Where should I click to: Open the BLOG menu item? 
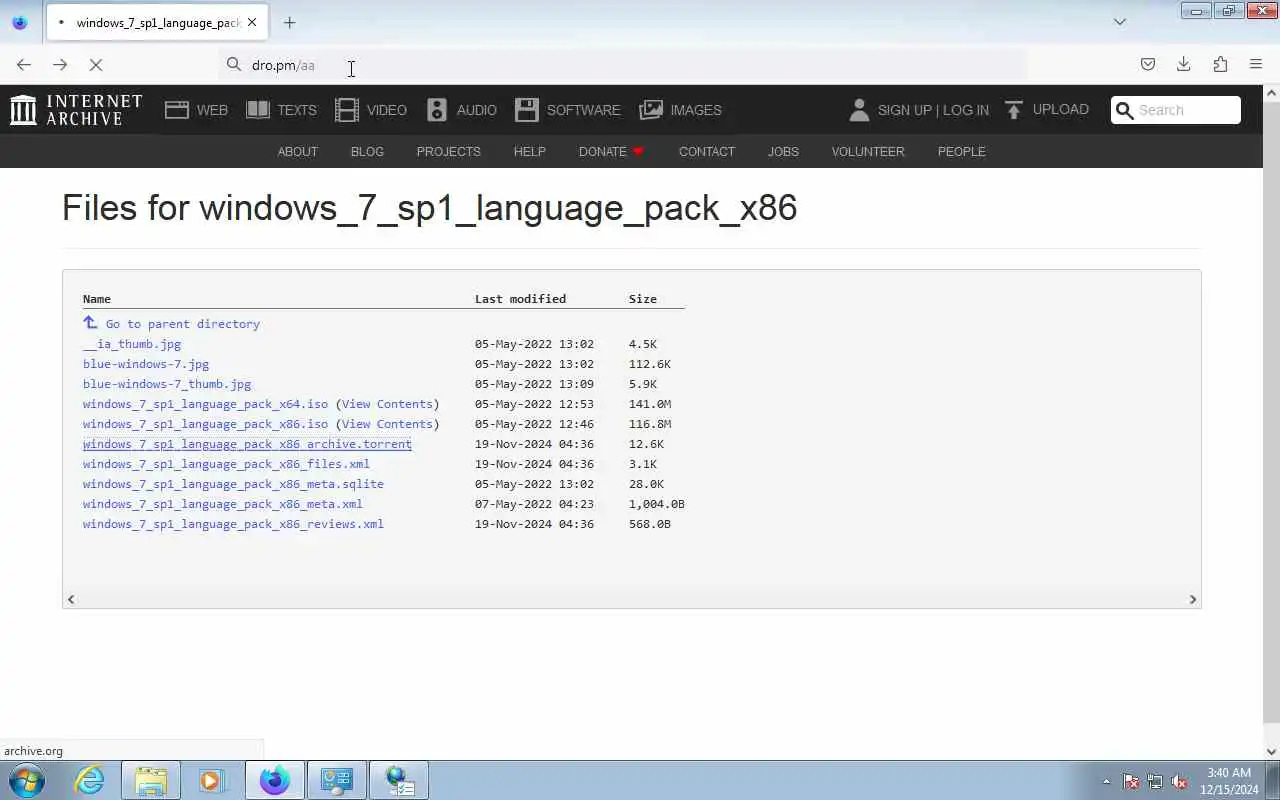coord(367,152)
